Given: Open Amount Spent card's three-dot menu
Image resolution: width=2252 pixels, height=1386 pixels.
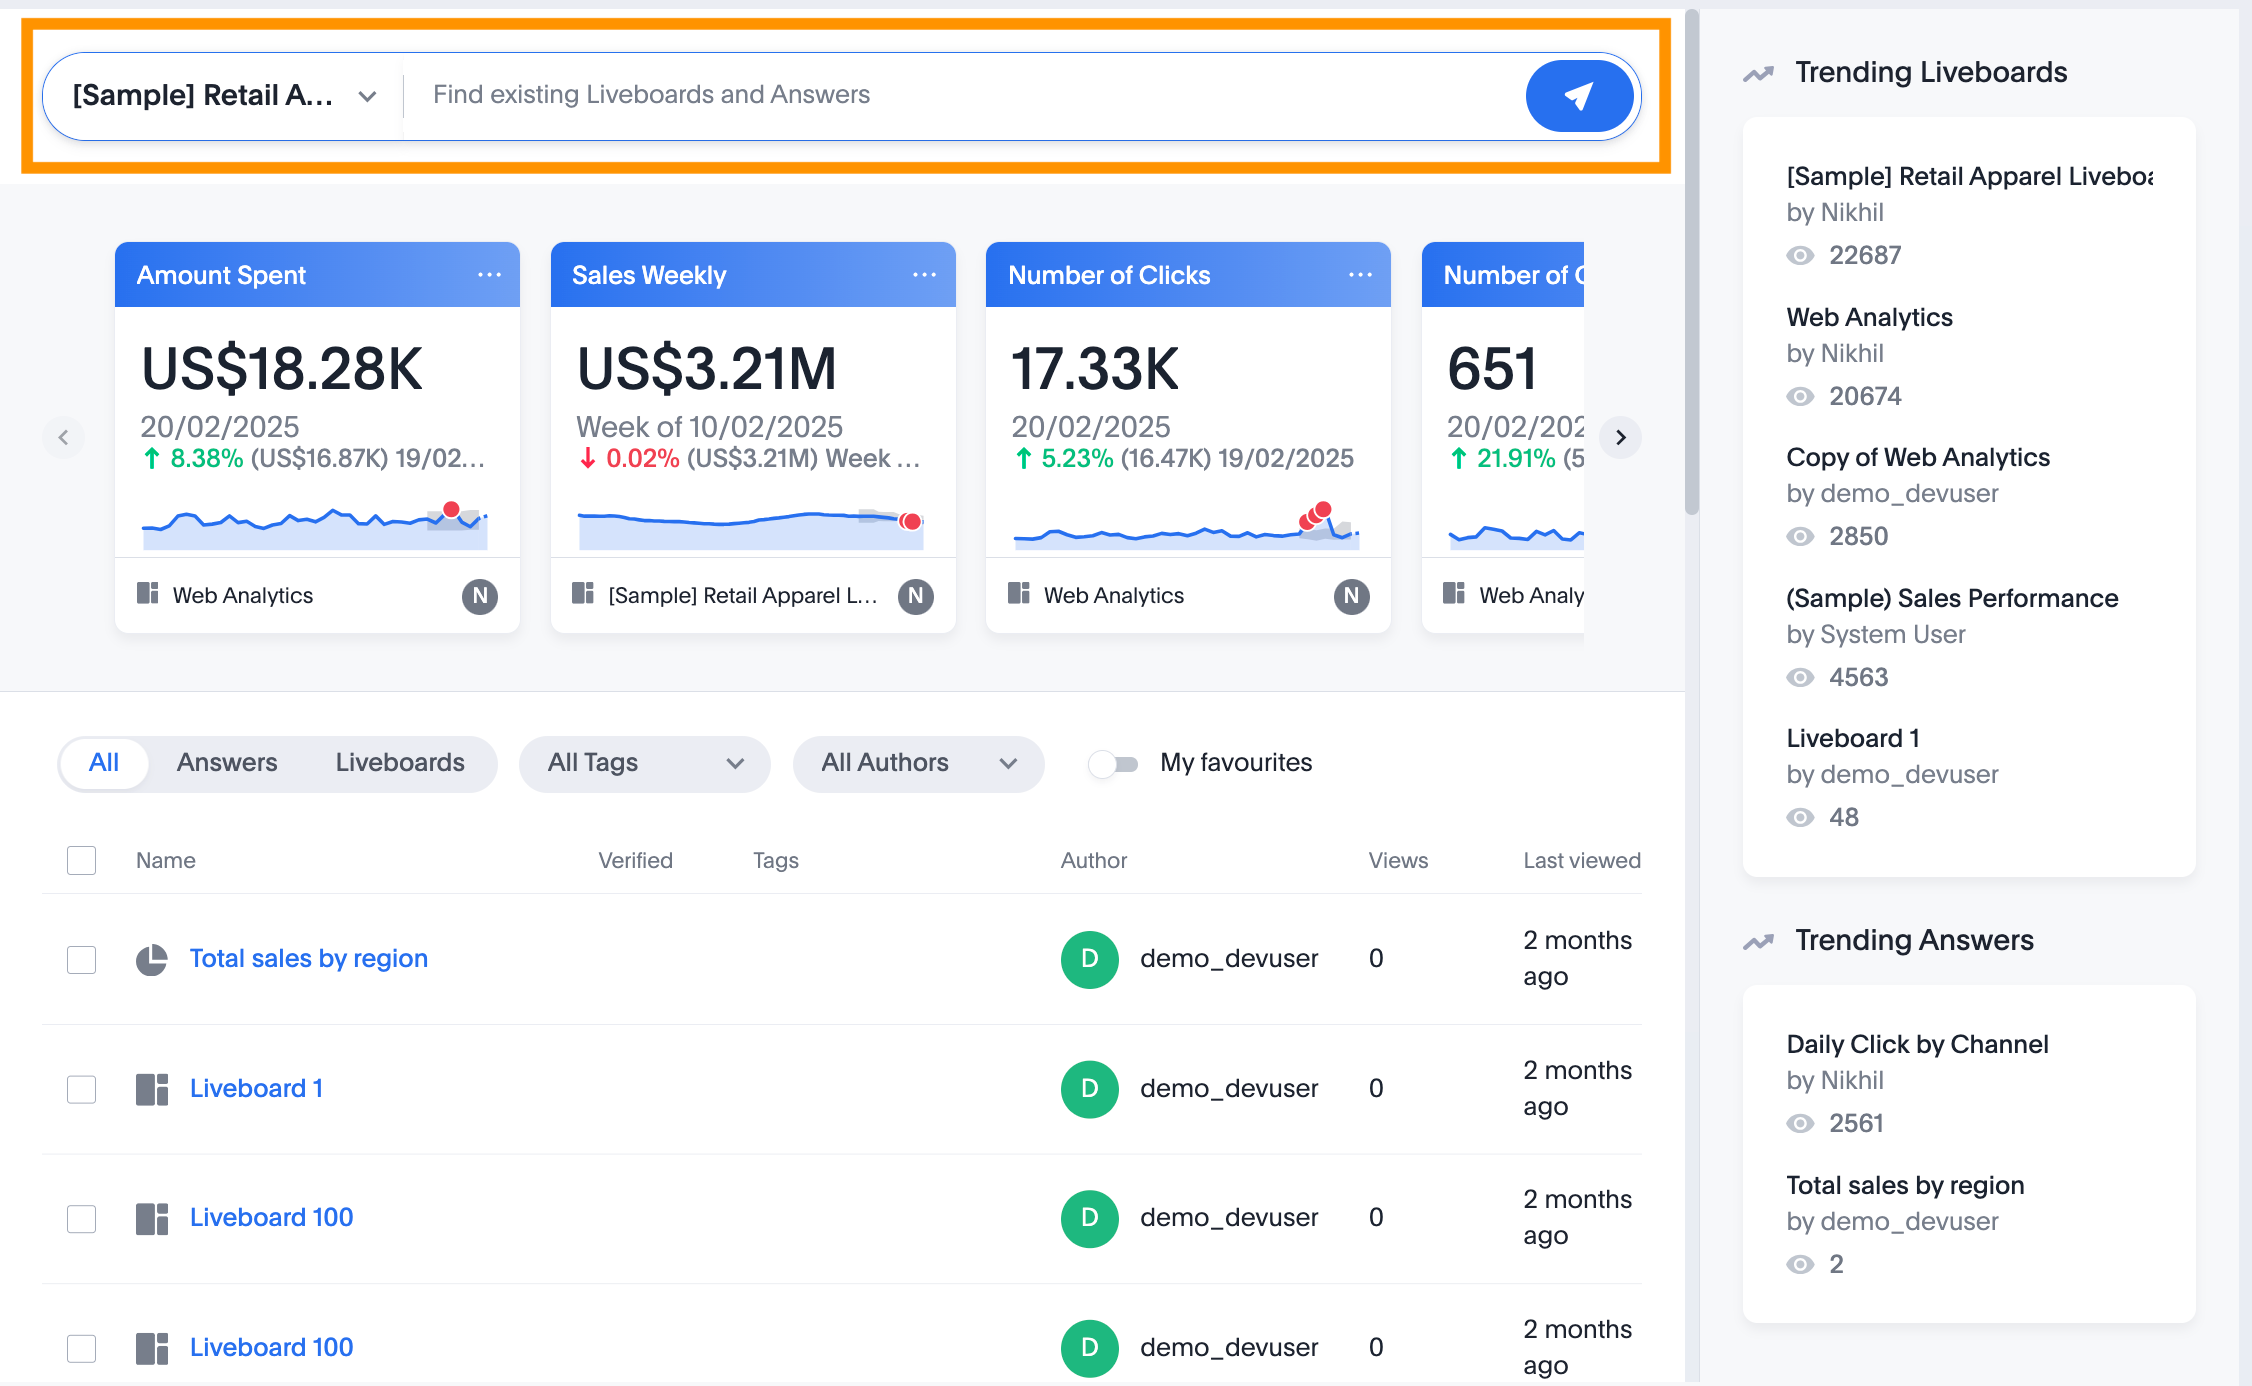Looking at the screenshot, I should (489, 275).
